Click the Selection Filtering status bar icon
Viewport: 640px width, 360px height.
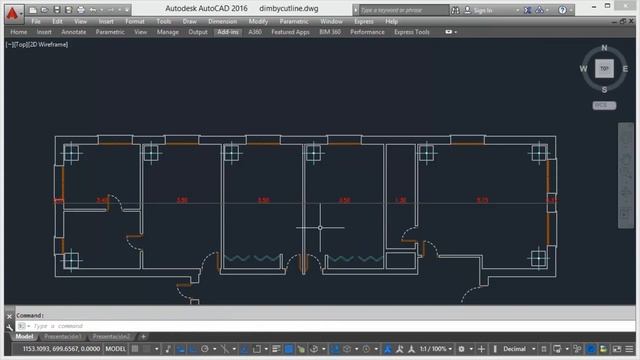coord(347,349)
